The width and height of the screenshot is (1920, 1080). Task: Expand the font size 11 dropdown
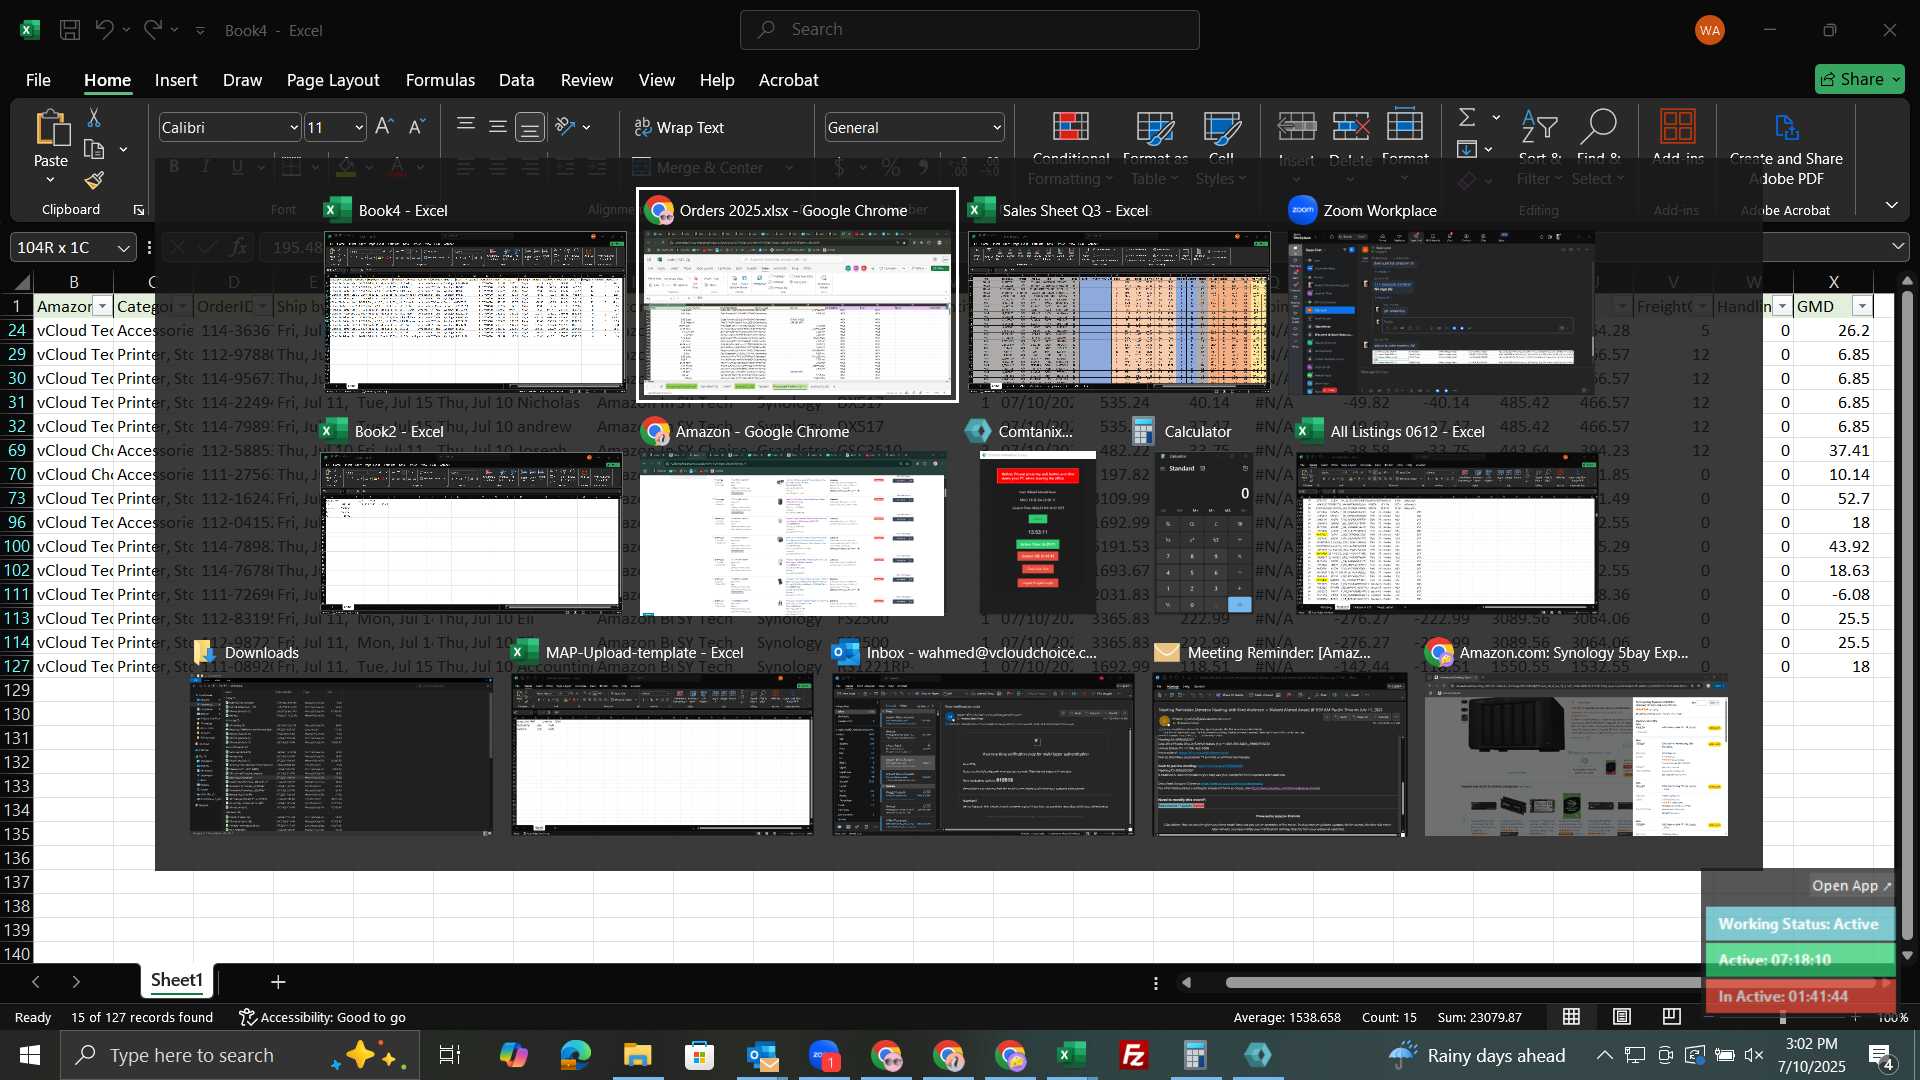[x=358, y=128]
